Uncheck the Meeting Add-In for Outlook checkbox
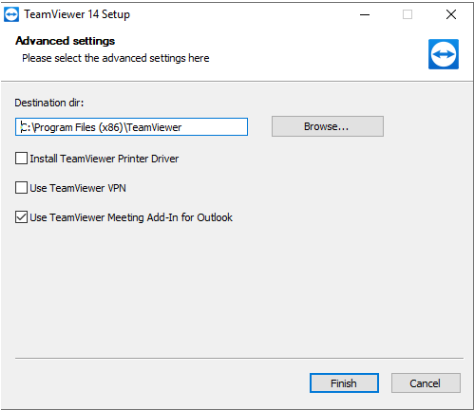The height and width of the screenshot is (411, 476). tap(21, 217)
